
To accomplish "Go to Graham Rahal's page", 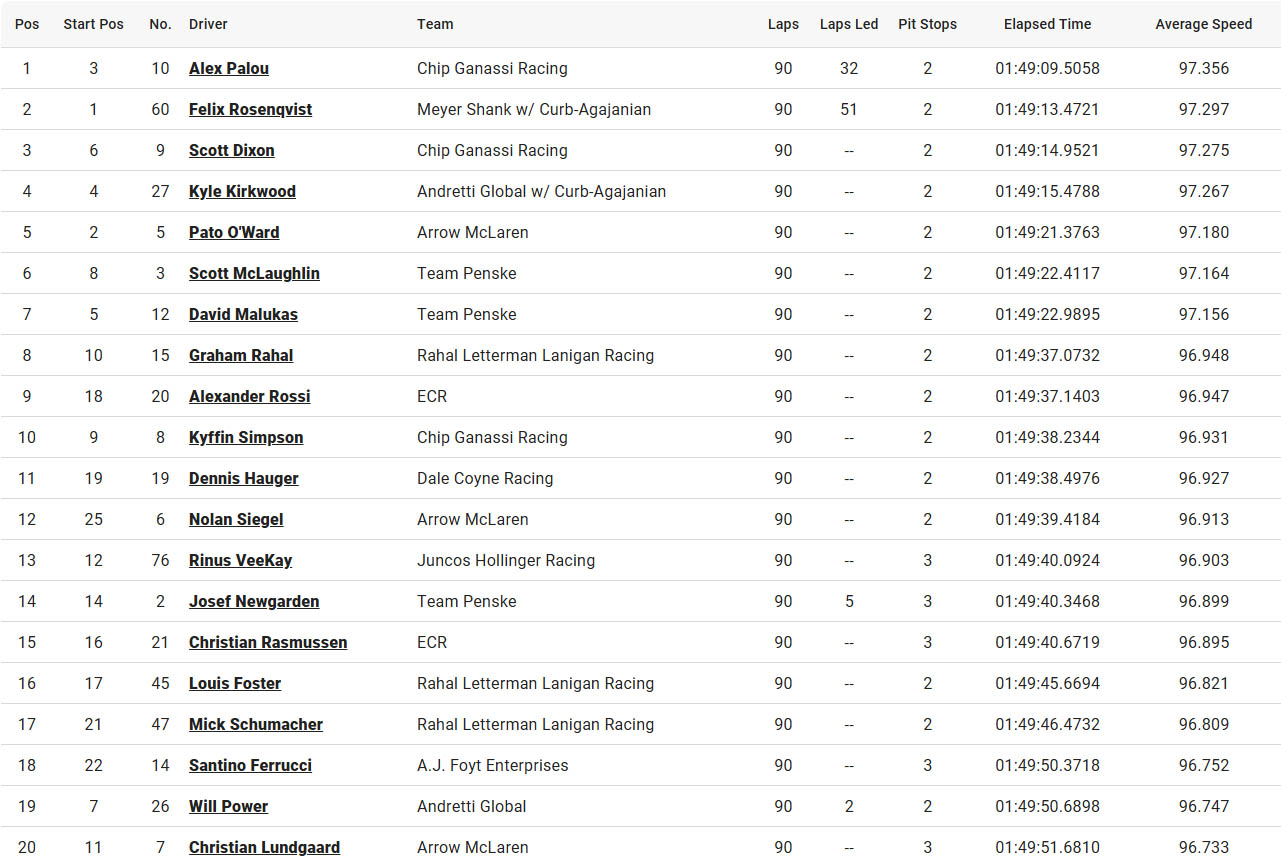I will (x=241, y=356).
